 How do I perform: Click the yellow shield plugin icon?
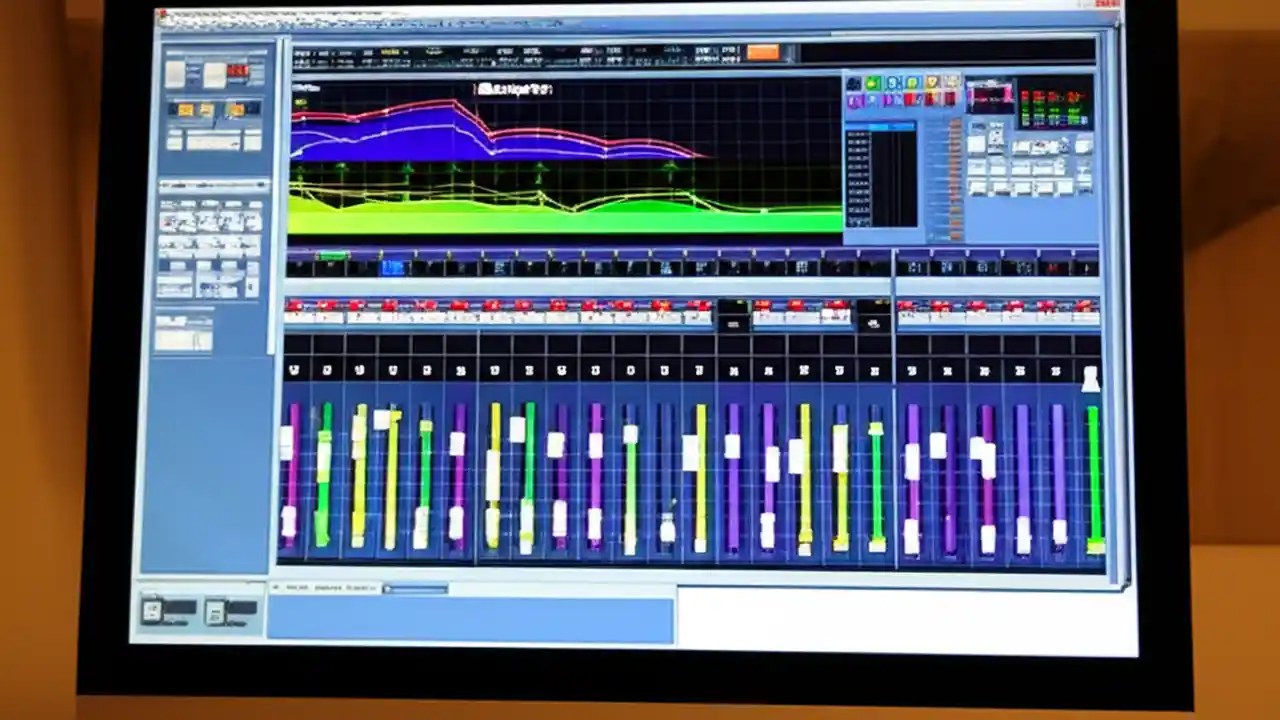931,81
